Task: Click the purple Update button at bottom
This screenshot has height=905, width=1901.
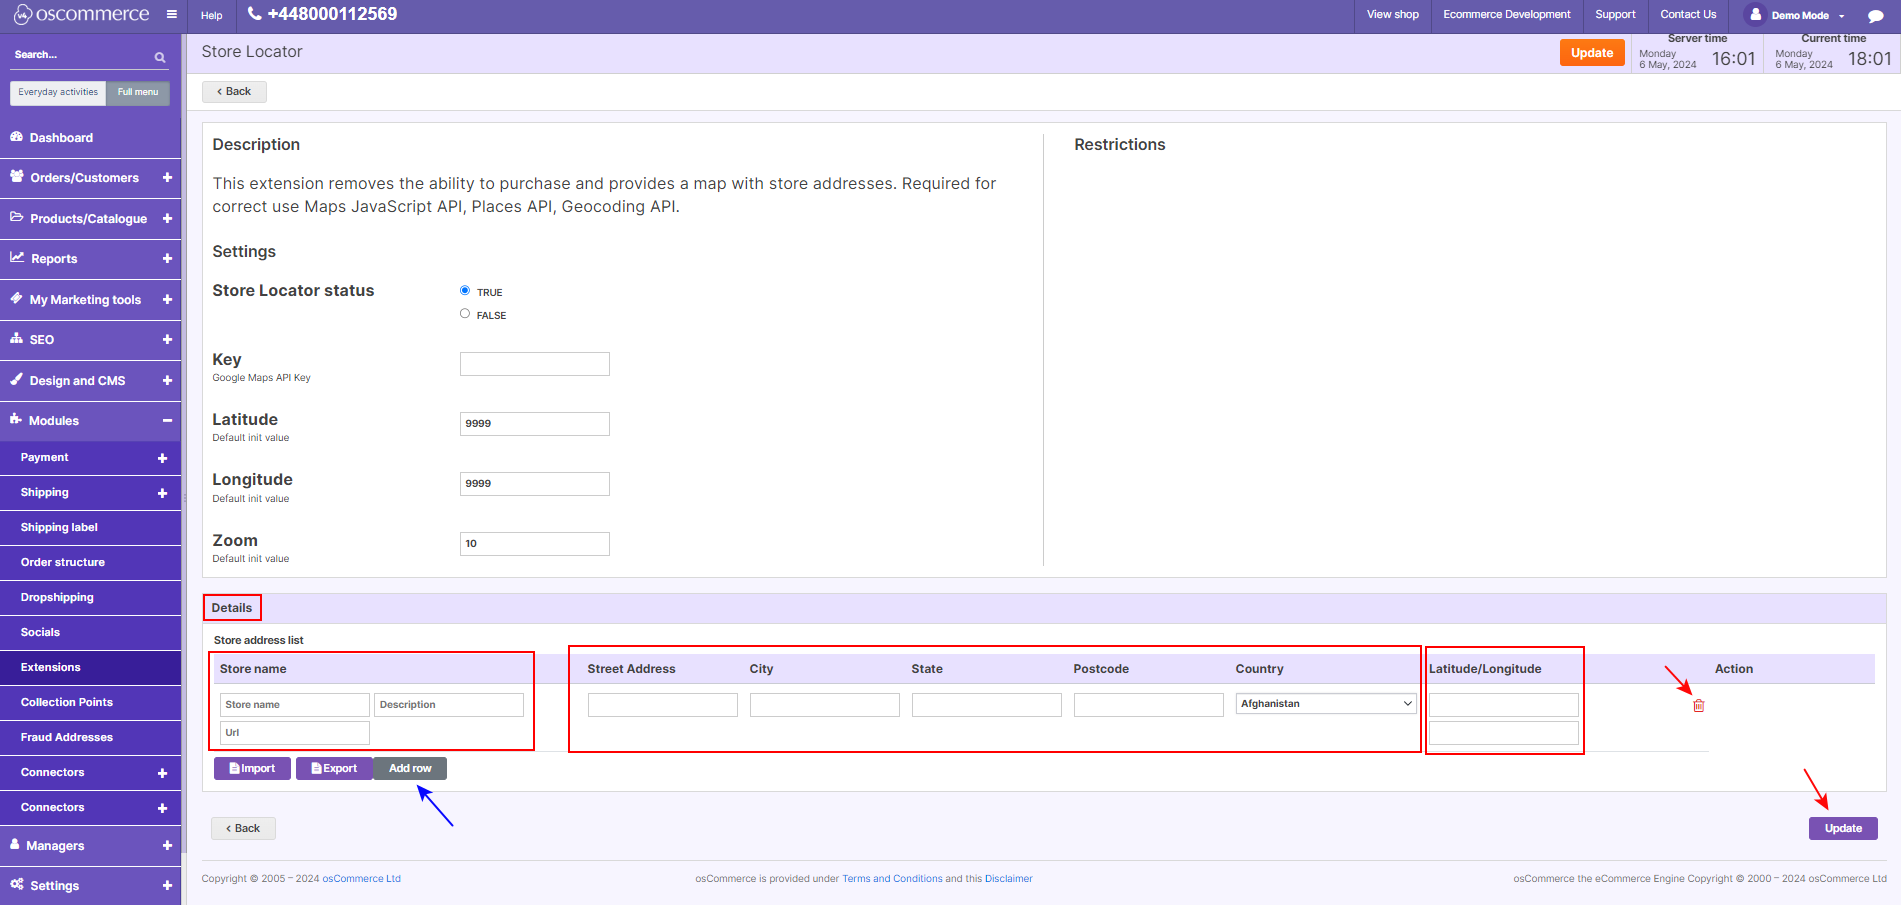Action: (1843, 828)
